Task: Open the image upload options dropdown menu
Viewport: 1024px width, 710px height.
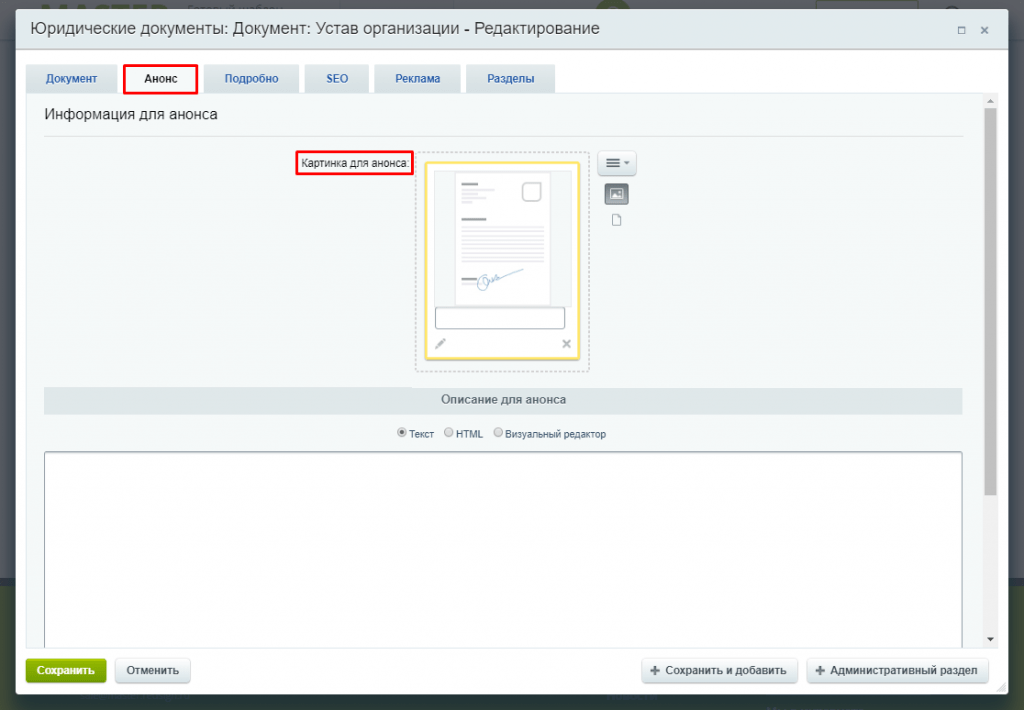Action: 616,163
